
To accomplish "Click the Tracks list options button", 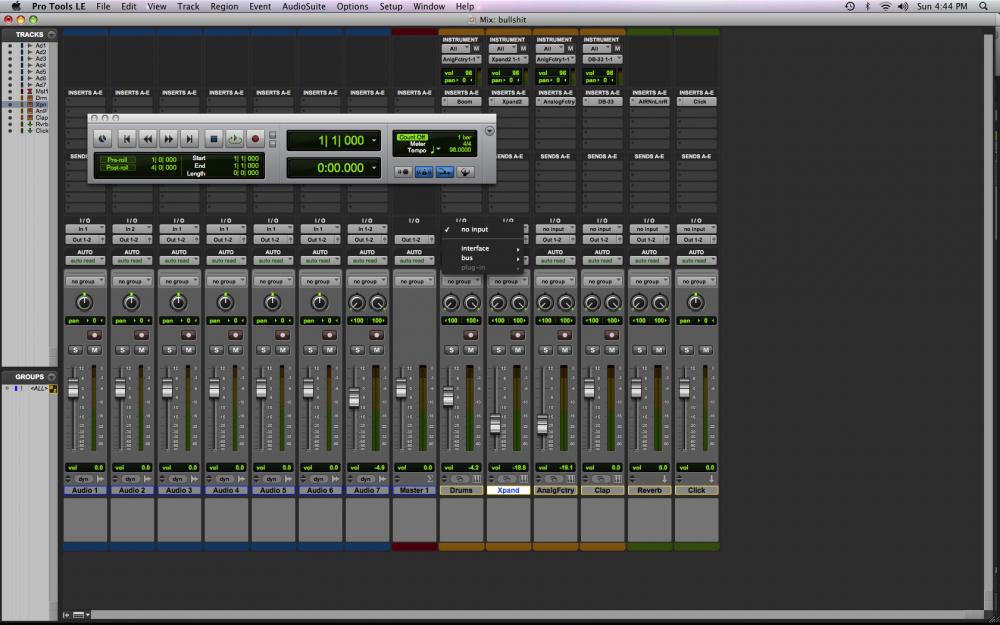I will (x=52, y=34).
